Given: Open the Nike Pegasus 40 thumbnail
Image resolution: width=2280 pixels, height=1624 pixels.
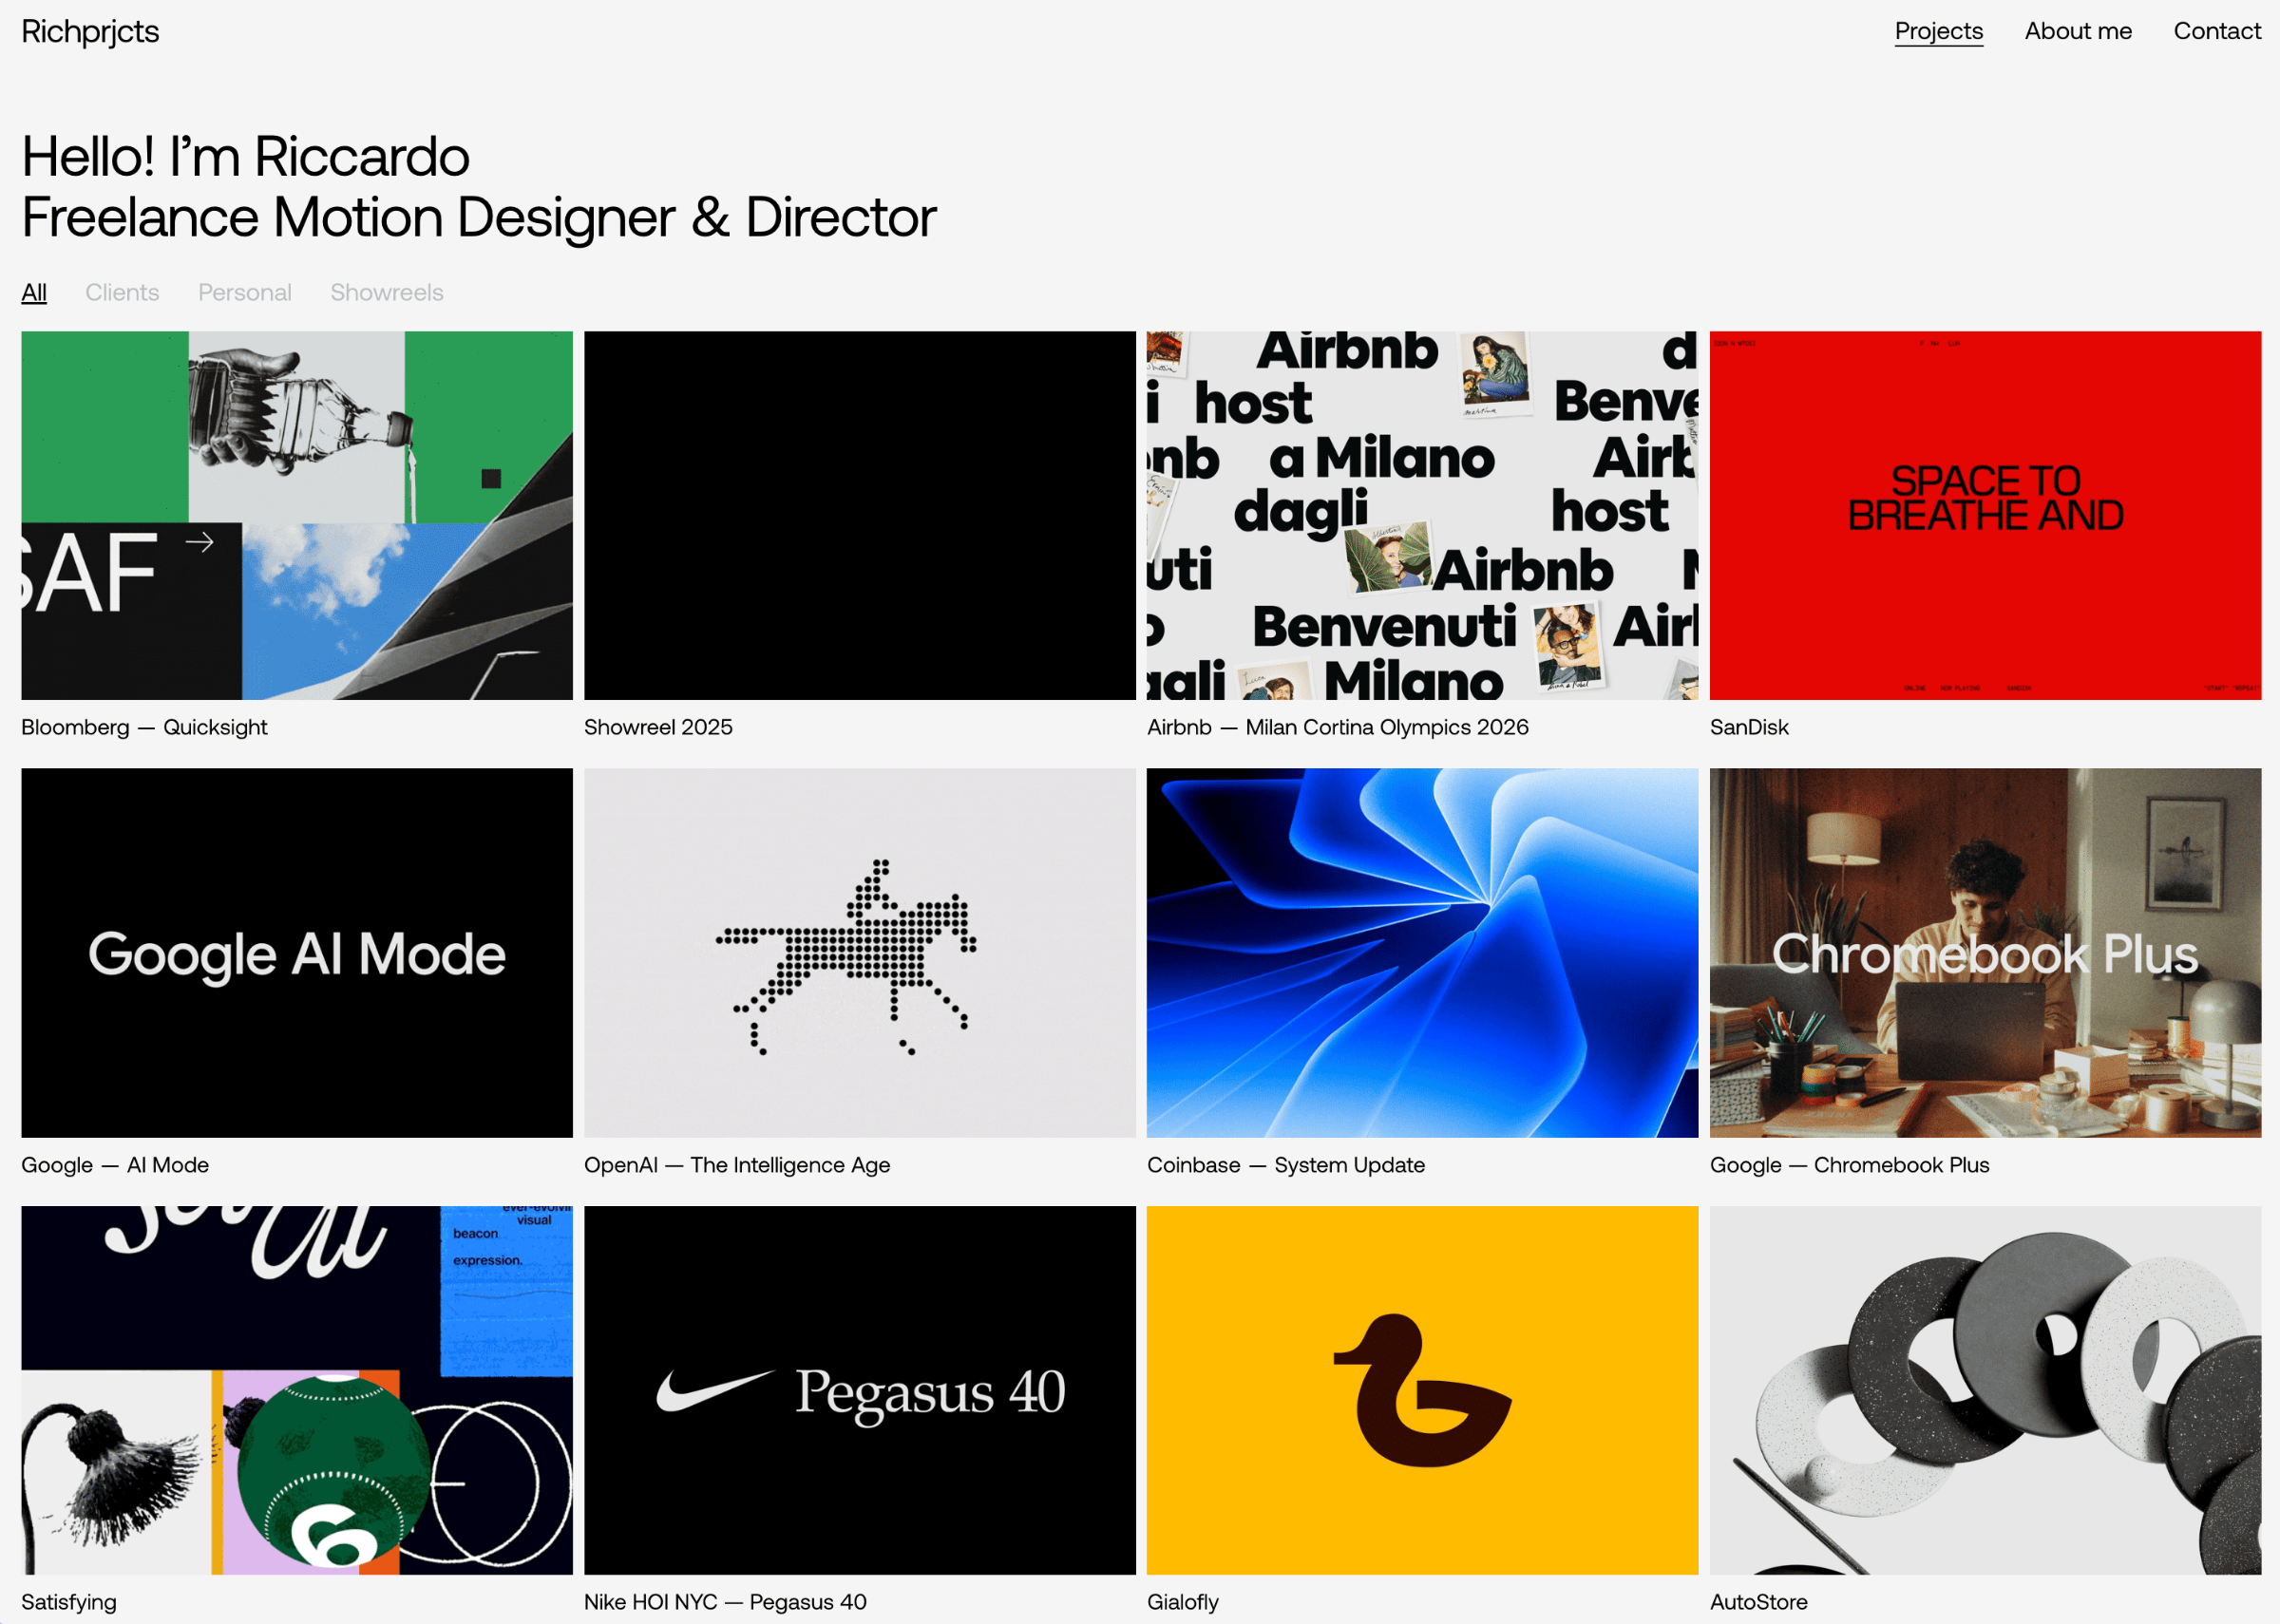Looking at the screenshot, I should tap(860, 1390).
